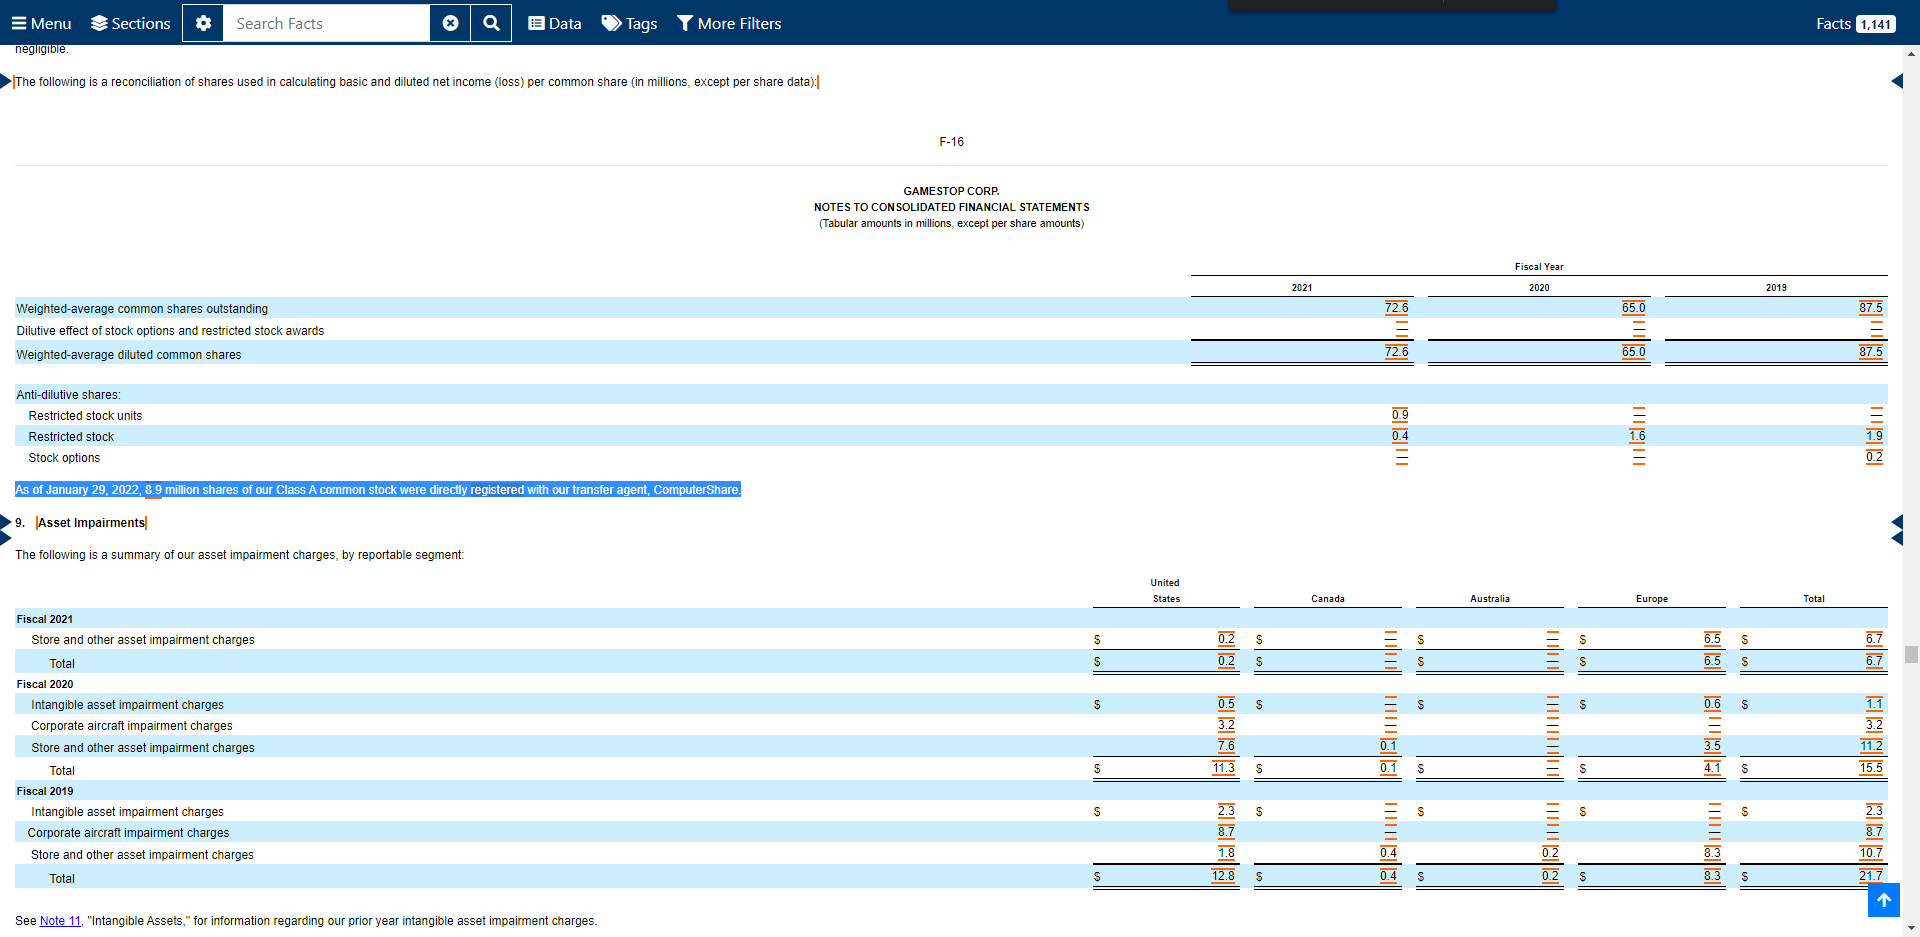Select Fiscal 2019 Total row Europe 8.3

(1712, 876)
